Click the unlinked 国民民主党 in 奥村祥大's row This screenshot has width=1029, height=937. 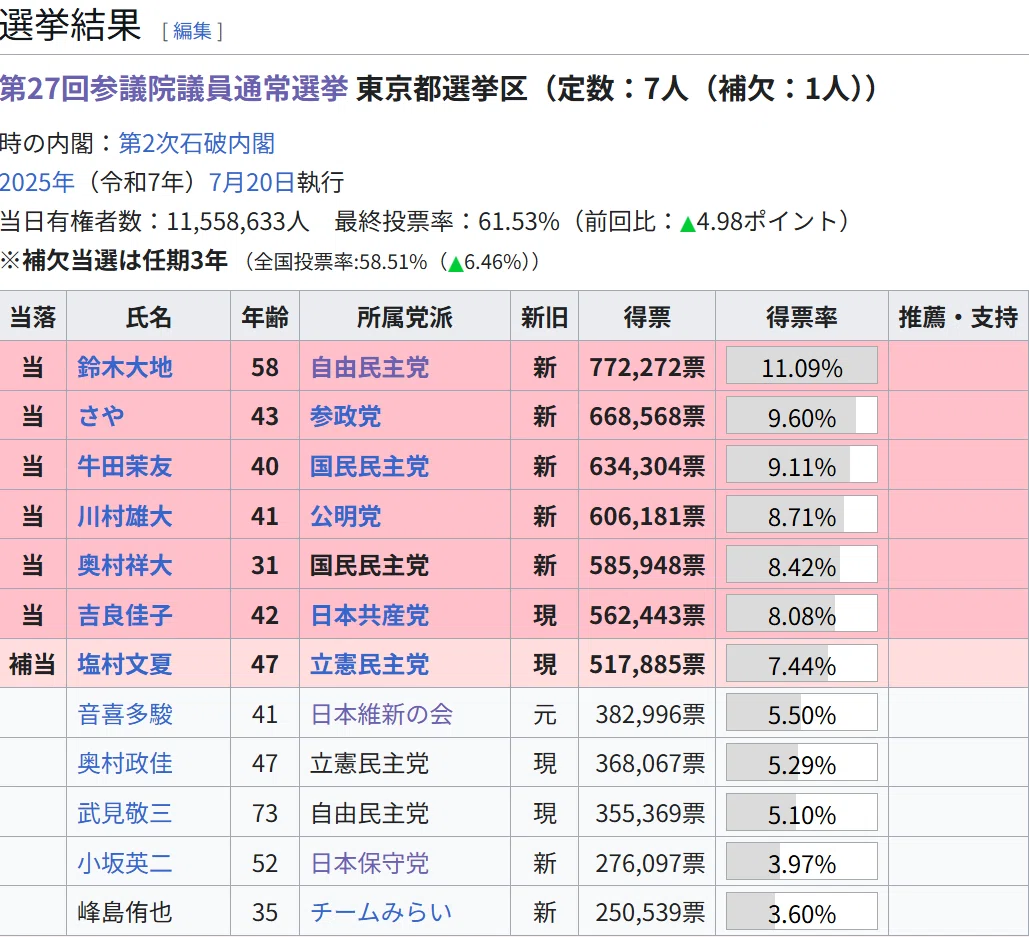[x=369, y=565]
